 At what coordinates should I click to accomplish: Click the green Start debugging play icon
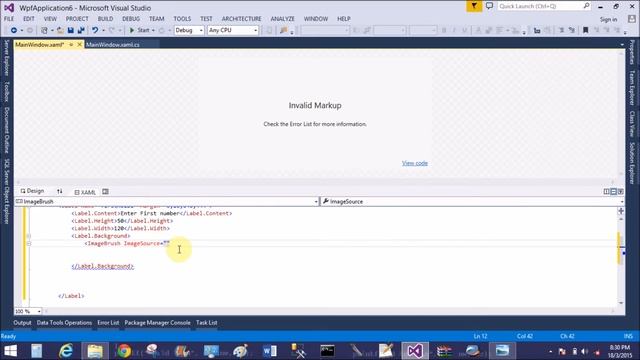click(x=132, y=30)
